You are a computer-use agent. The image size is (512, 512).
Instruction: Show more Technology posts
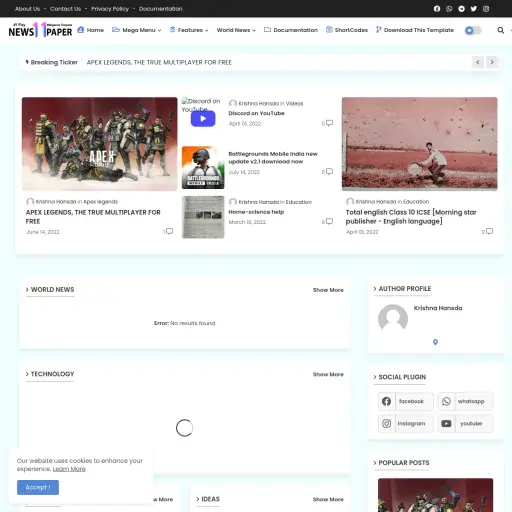[328, 374]
